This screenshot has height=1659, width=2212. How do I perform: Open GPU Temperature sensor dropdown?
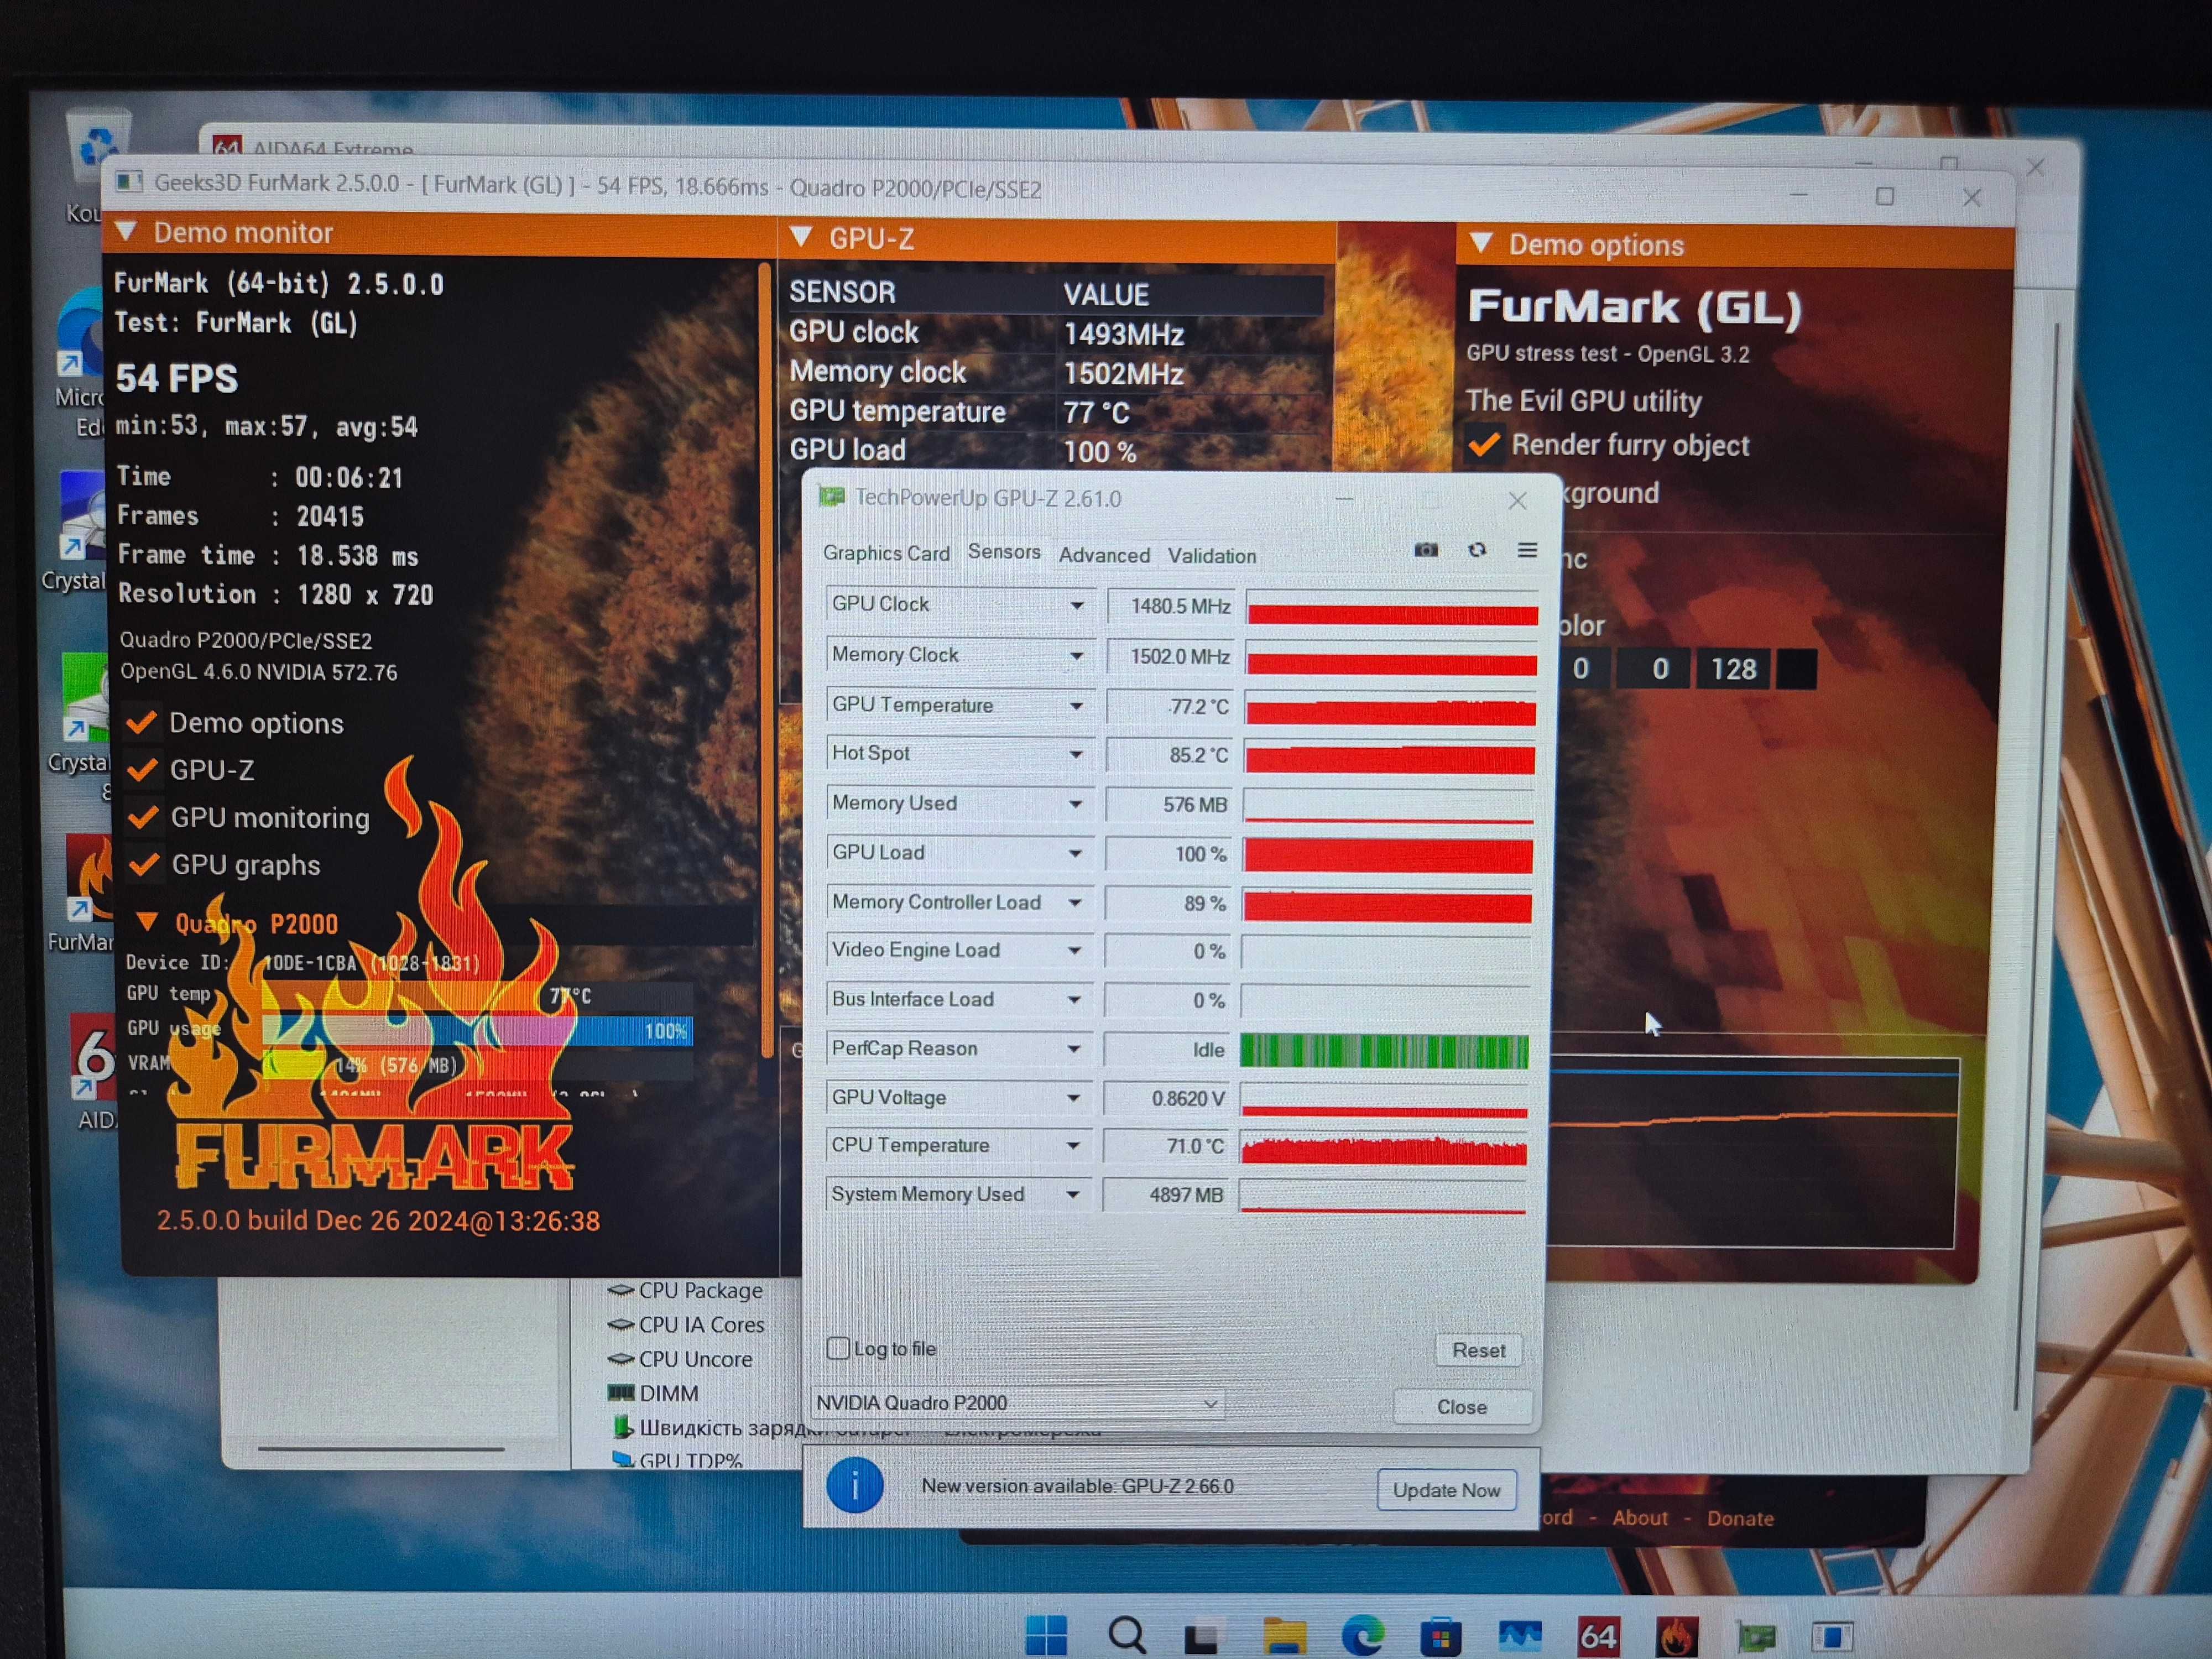(x=1076, y=706)
